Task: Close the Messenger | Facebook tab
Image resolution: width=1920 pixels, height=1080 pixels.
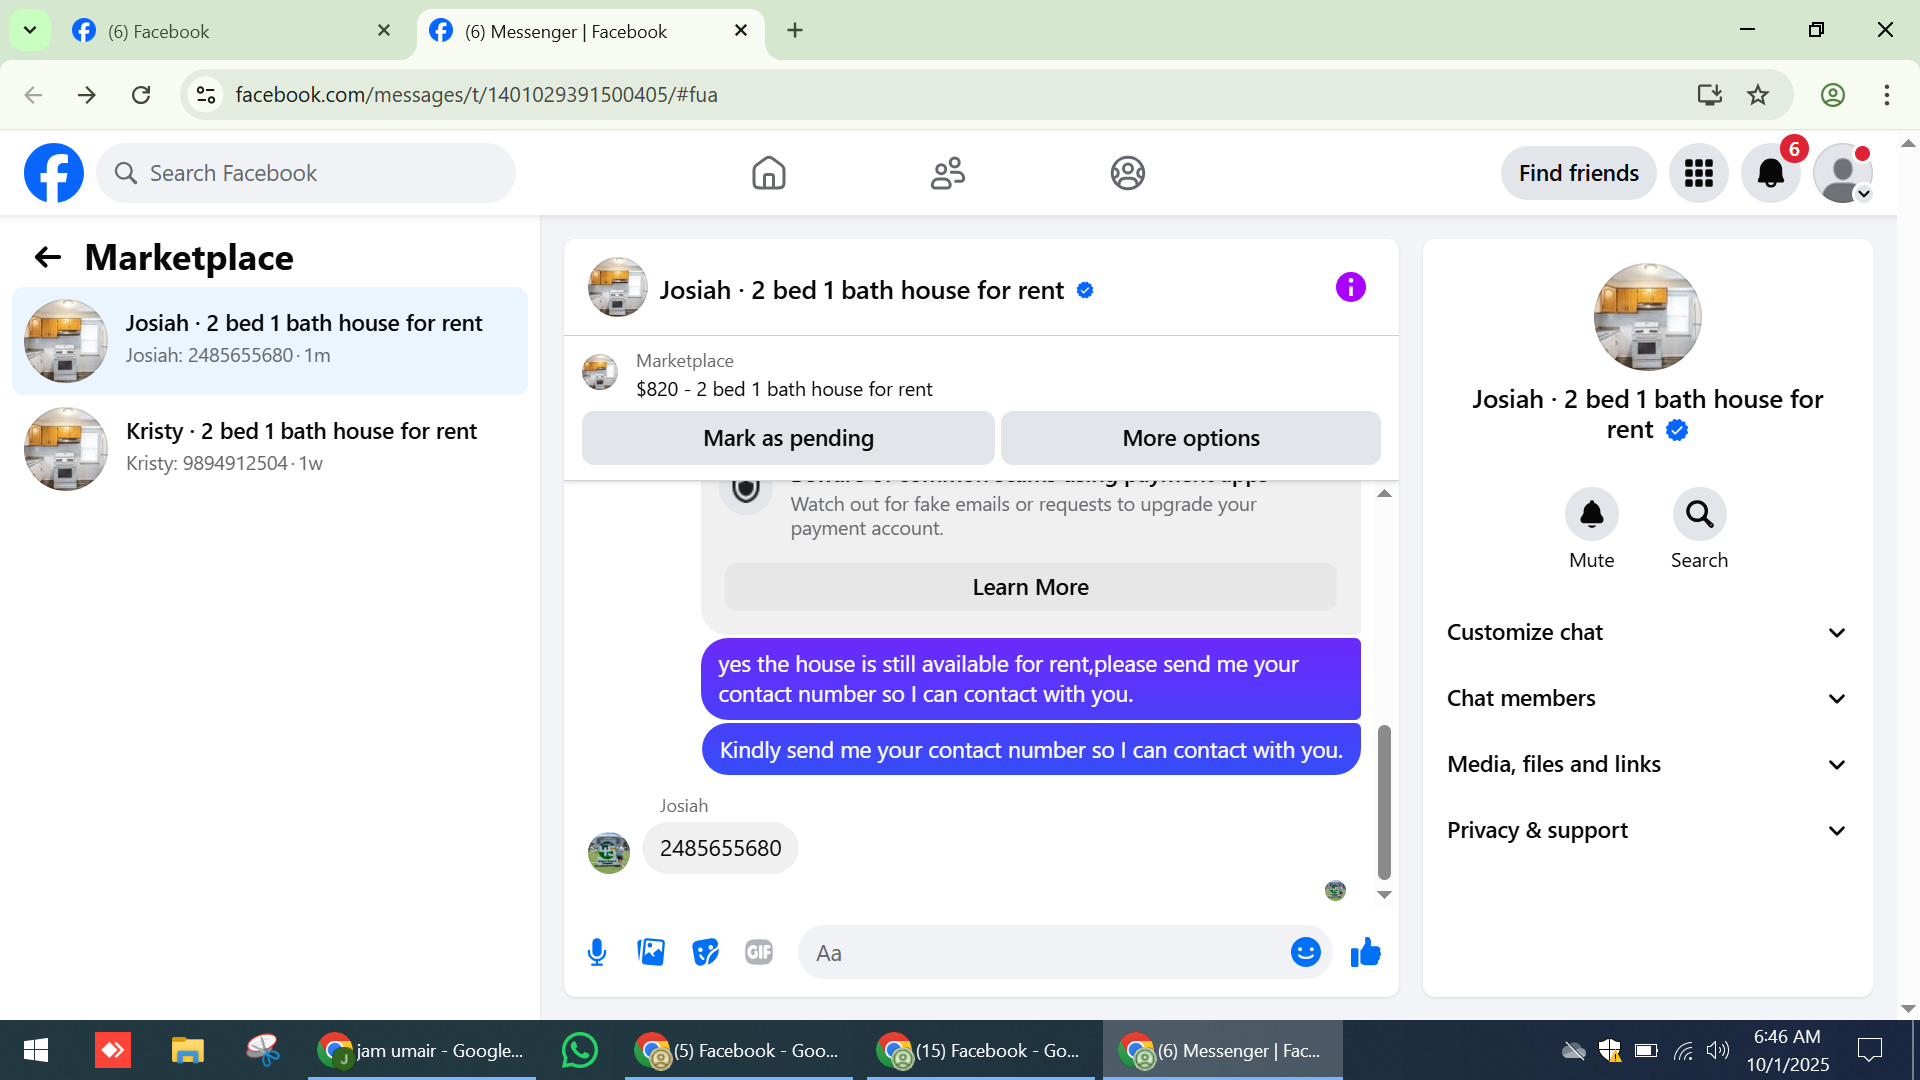Action: pyautogui.click(x=741, y=31)
